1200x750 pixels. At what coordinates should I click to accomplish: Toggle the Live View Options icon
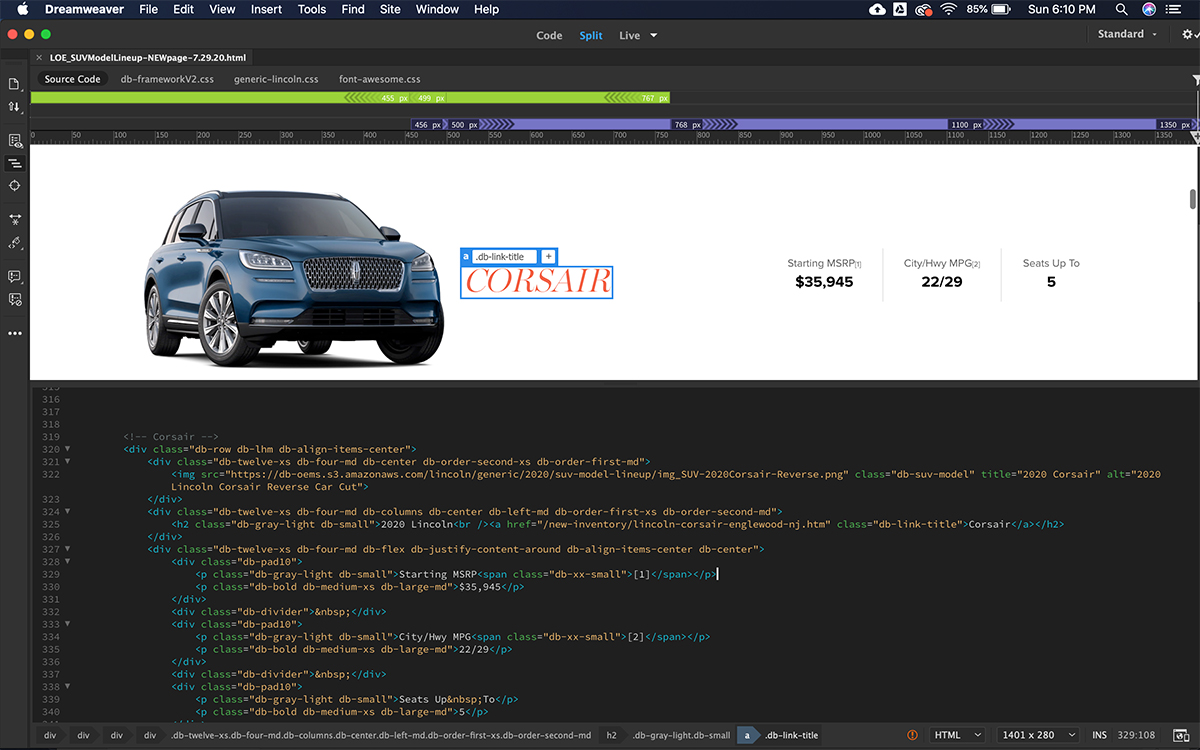14,141
